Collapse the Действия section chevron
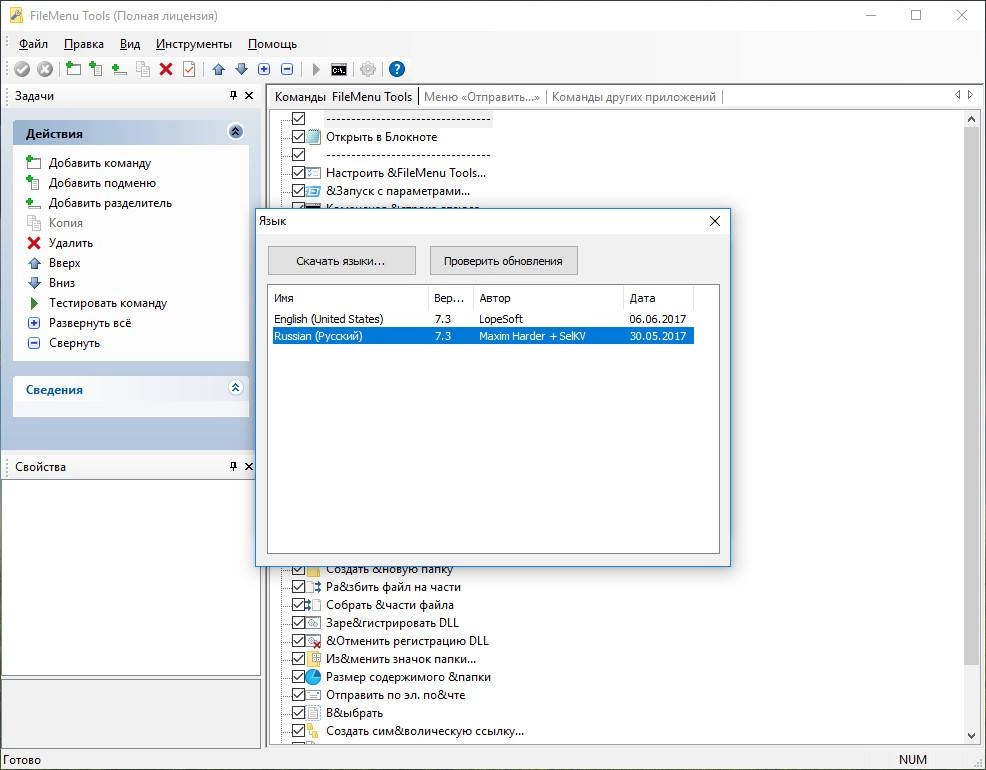 [x=236, y=131]
